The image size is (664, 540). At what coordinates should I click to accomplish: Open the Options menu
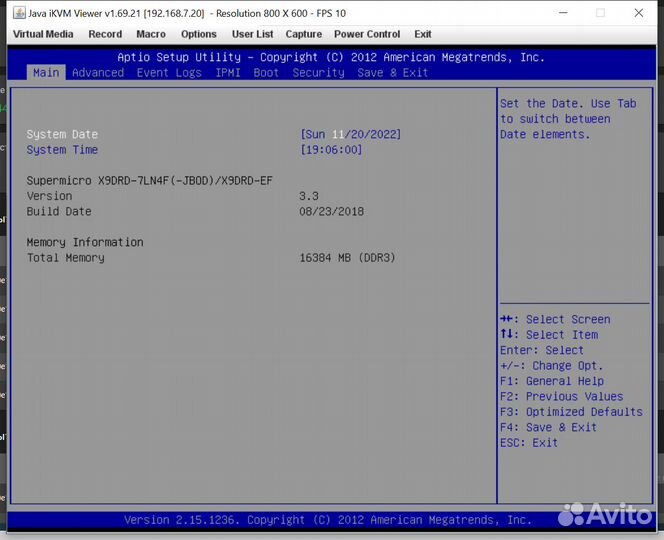[x=199, y=34]
